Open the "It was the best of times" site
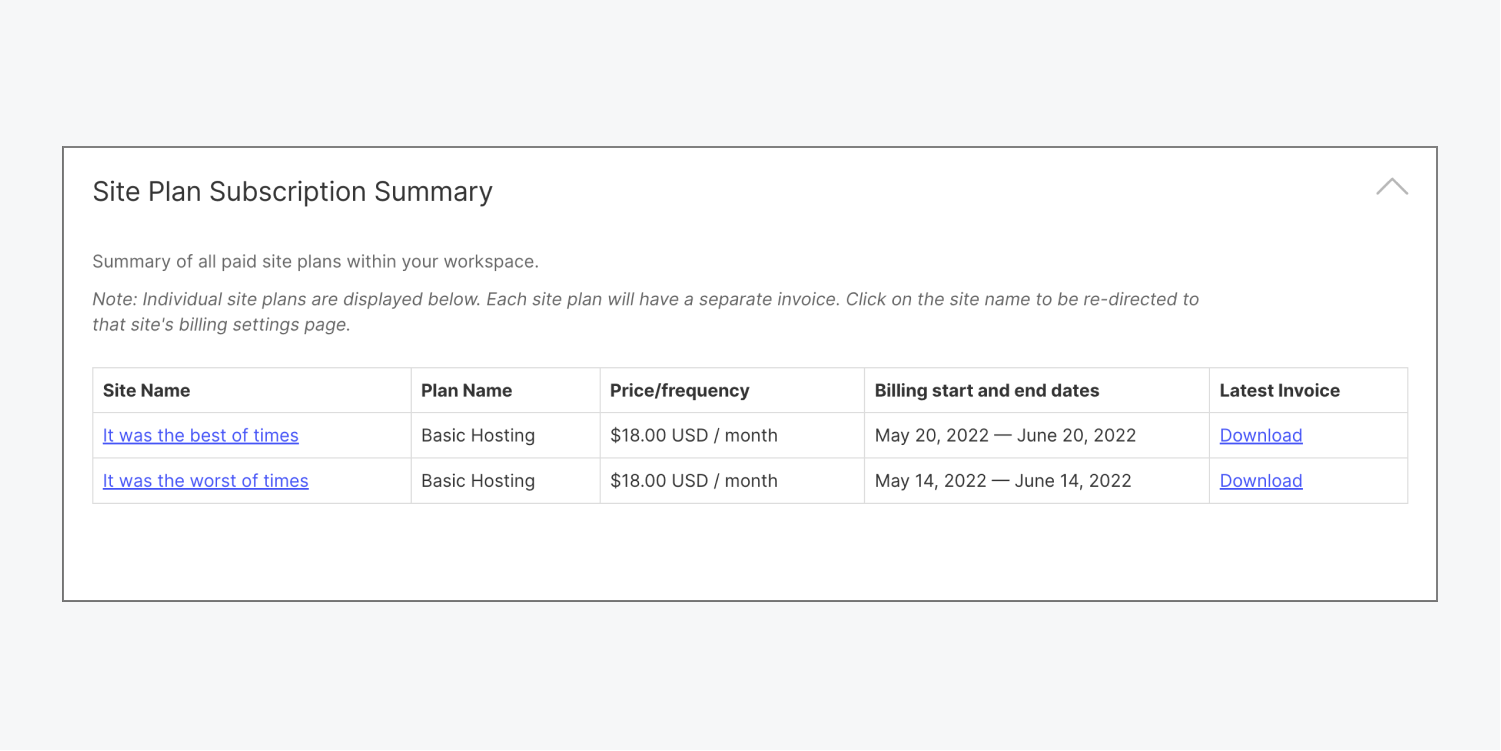Image resolution: width=1501 pixels, height=751 pixels. click(201, 435)
